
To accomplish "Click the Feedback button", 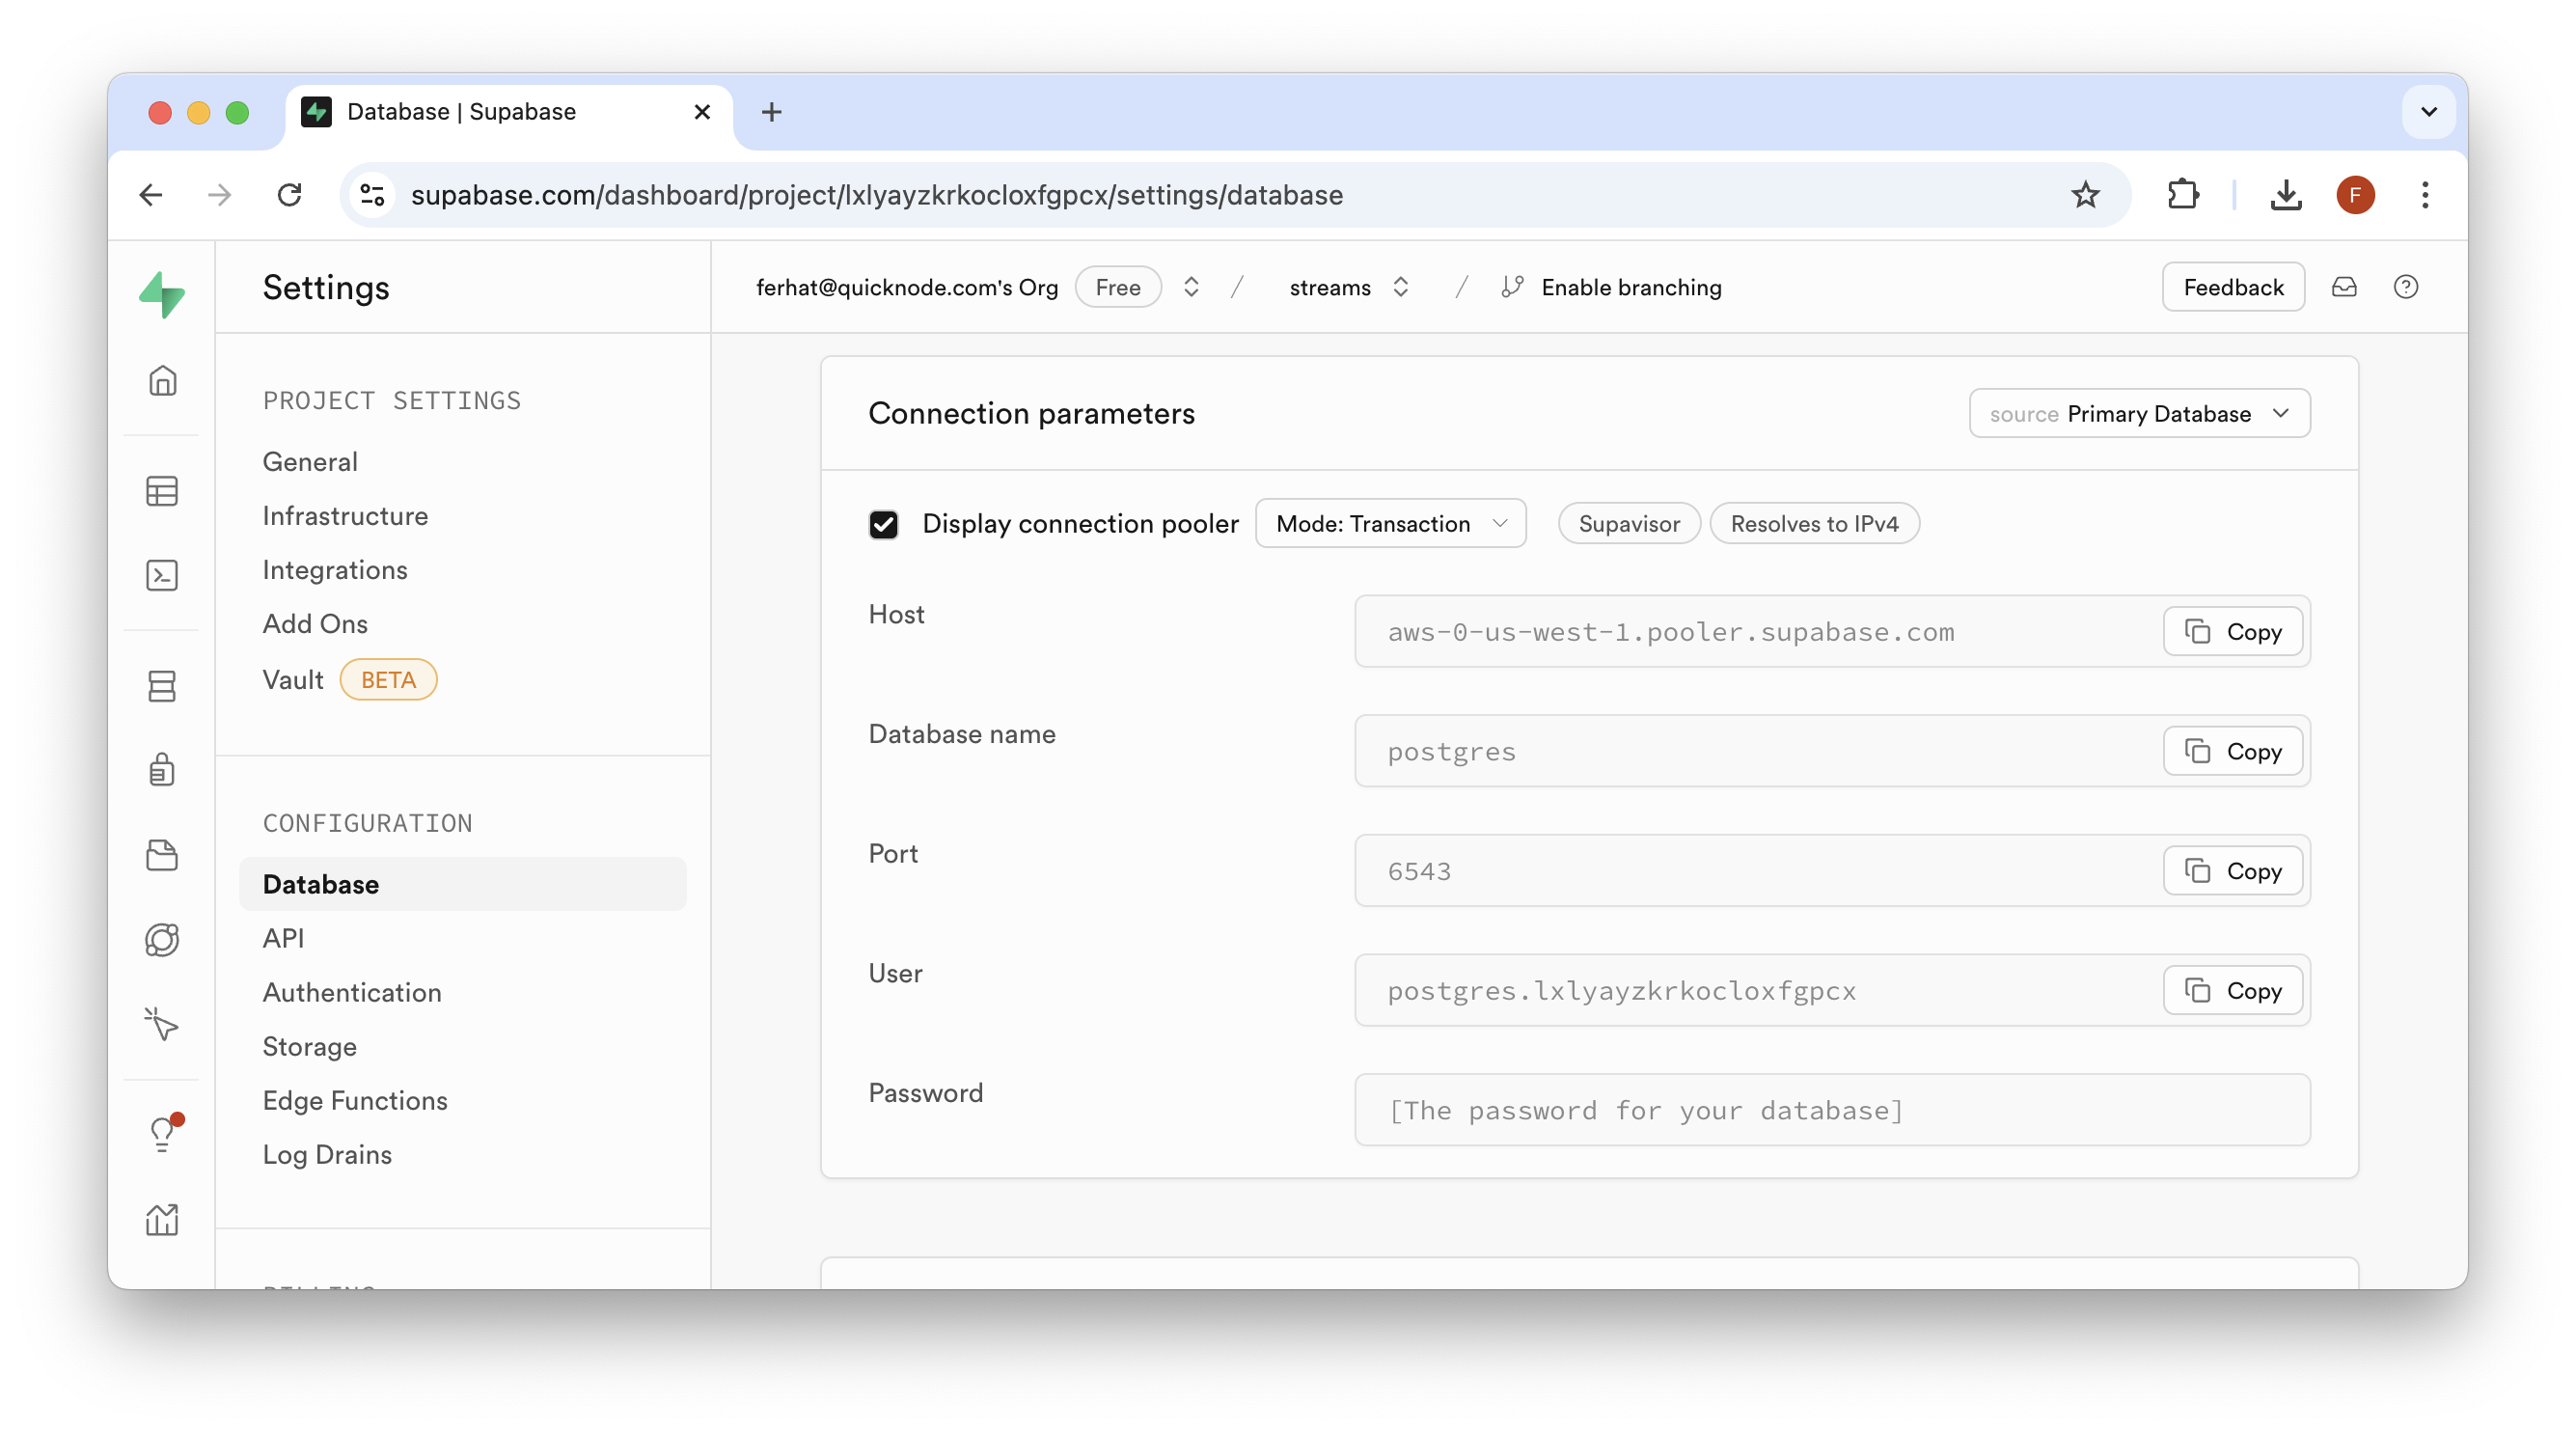I will [x=2233, y=287].
